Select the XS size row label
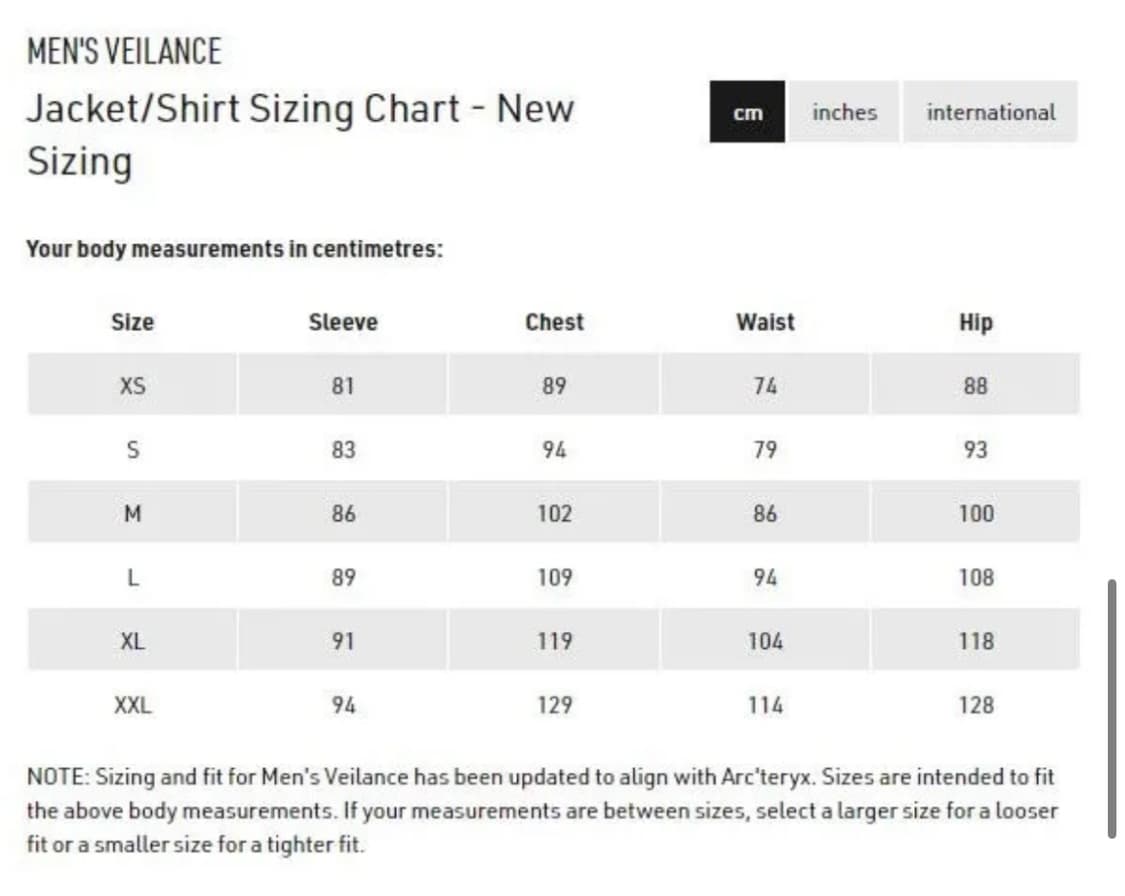The image size is (1125, 896). click(132, 385)
